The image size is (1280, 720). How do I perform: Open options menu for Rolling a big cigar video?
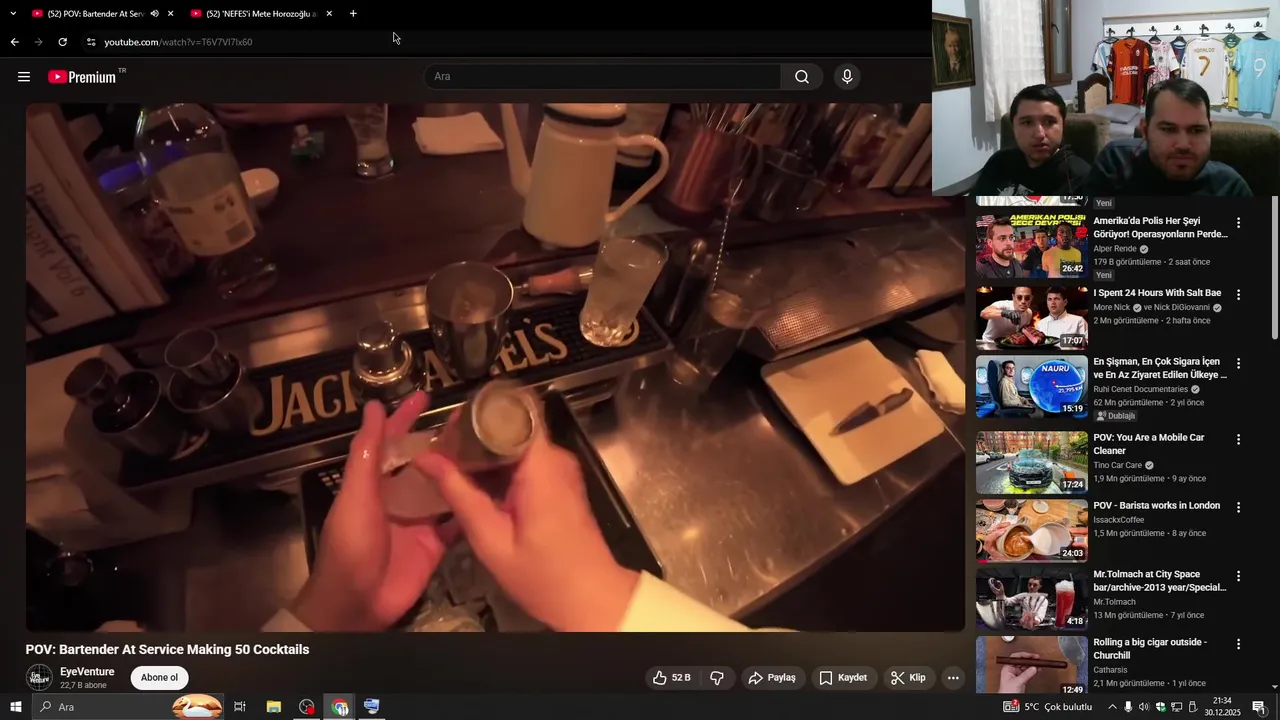pyautogui.click(x=1238, y=645)
